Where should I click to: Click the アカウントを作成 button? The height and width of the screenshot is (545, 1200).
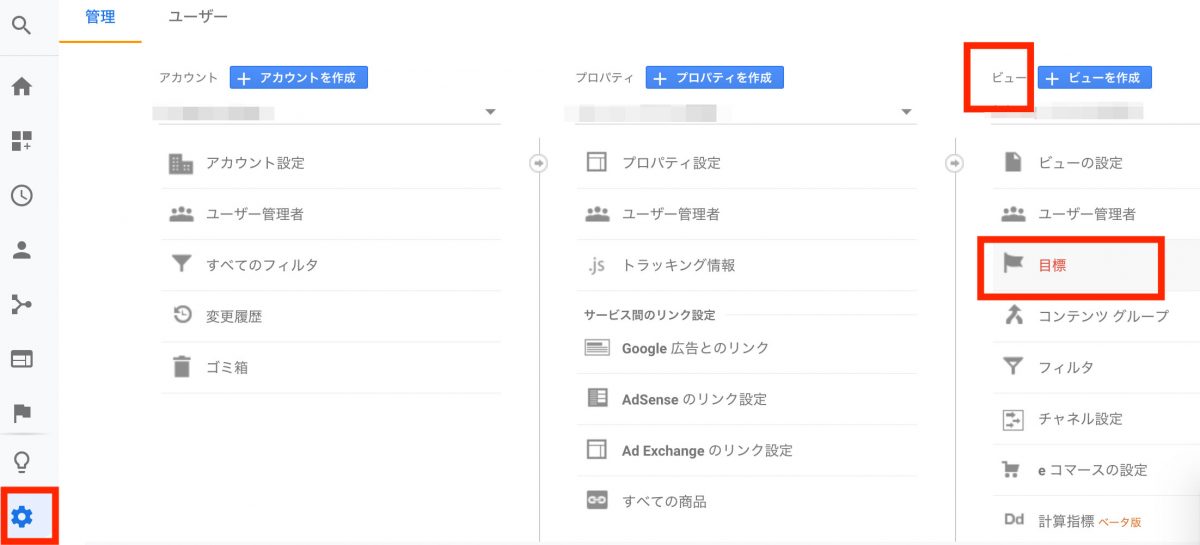pos(299,78)
